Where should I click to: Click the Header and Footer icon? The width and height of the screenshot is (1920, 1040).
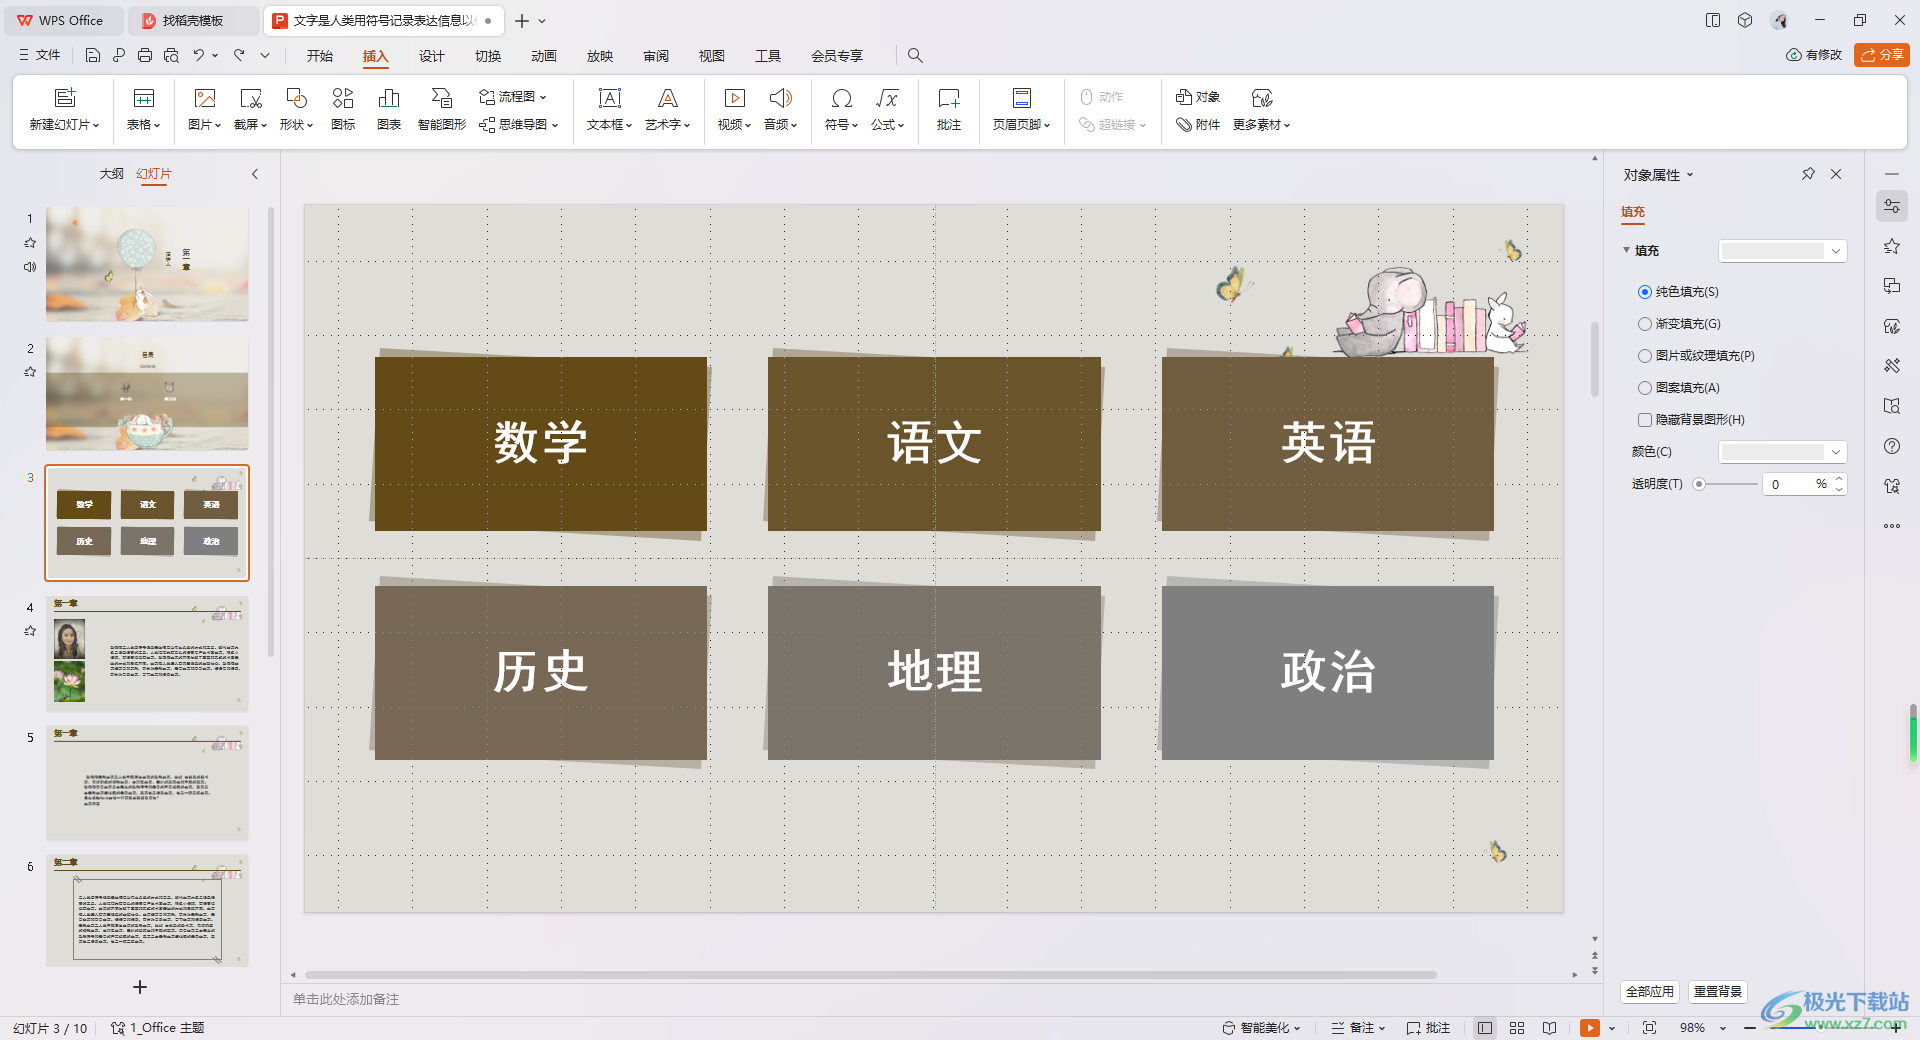point(1022,98)
